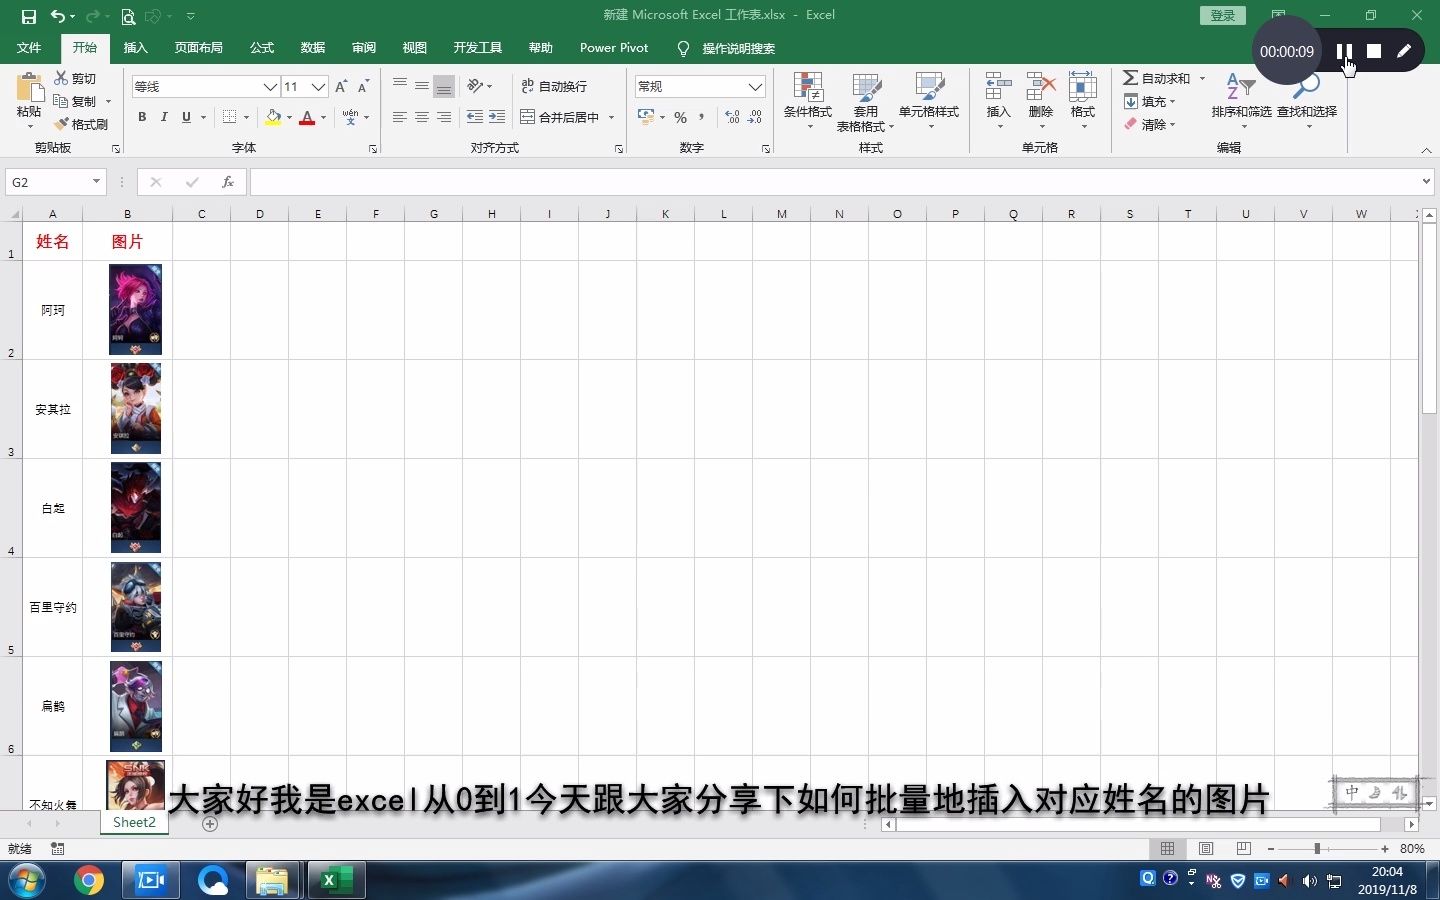Toggle bold formatting
The height and width of the screenshot is (900, 1440).
[x=142, y=117]
